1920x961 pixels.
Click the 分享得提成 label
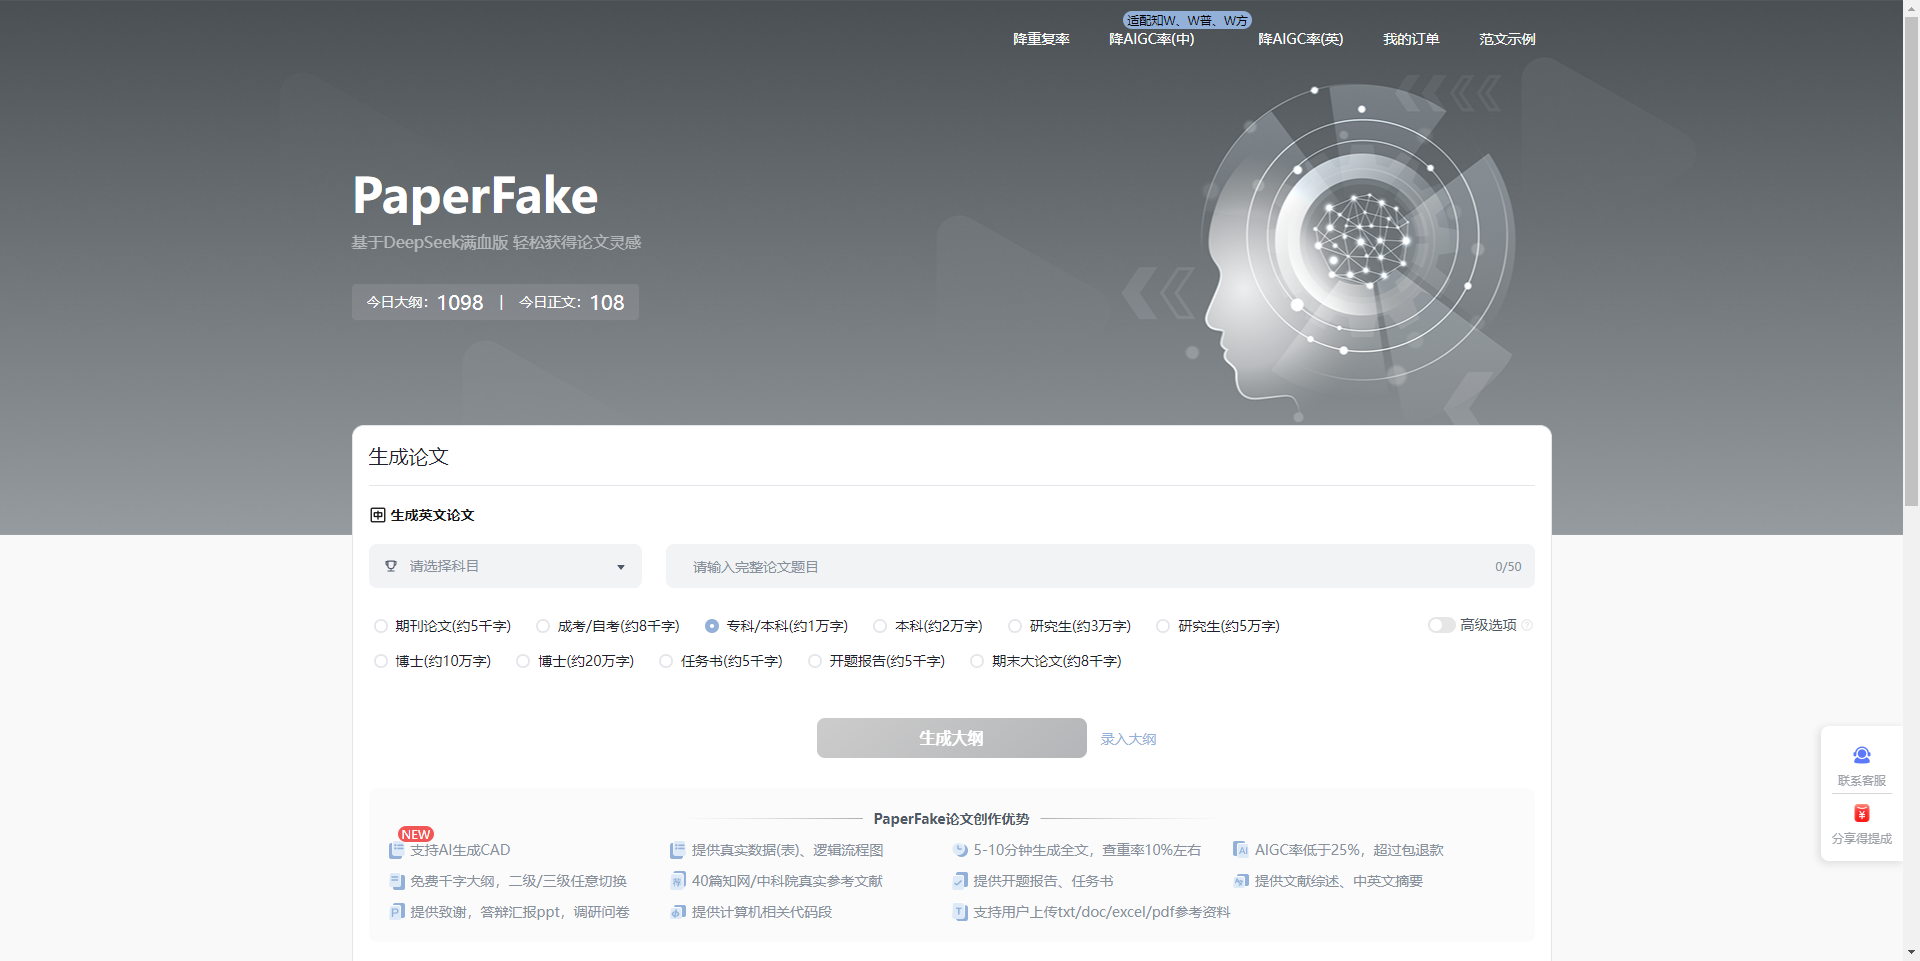coord(1861,838)
